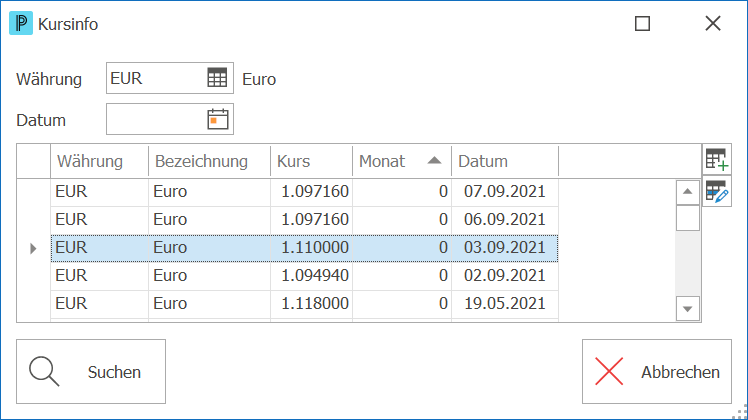This screenshot has height=420, width=748.
Task: Sort by the Währung column header
Action: click(x=99, y=161)
